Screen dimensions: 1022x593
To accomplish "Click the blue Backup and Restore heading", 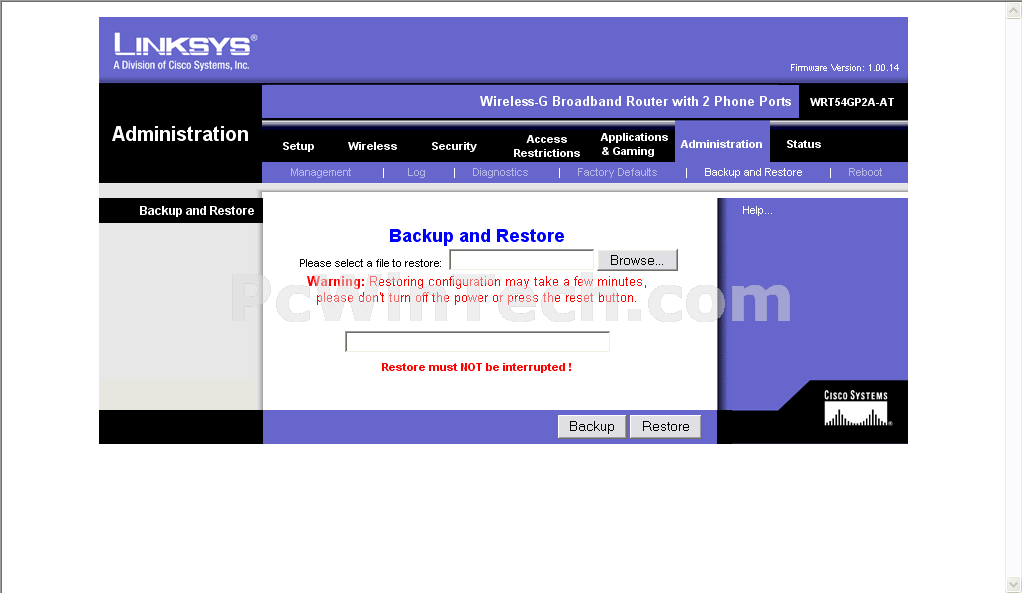I will pos(476,236).
